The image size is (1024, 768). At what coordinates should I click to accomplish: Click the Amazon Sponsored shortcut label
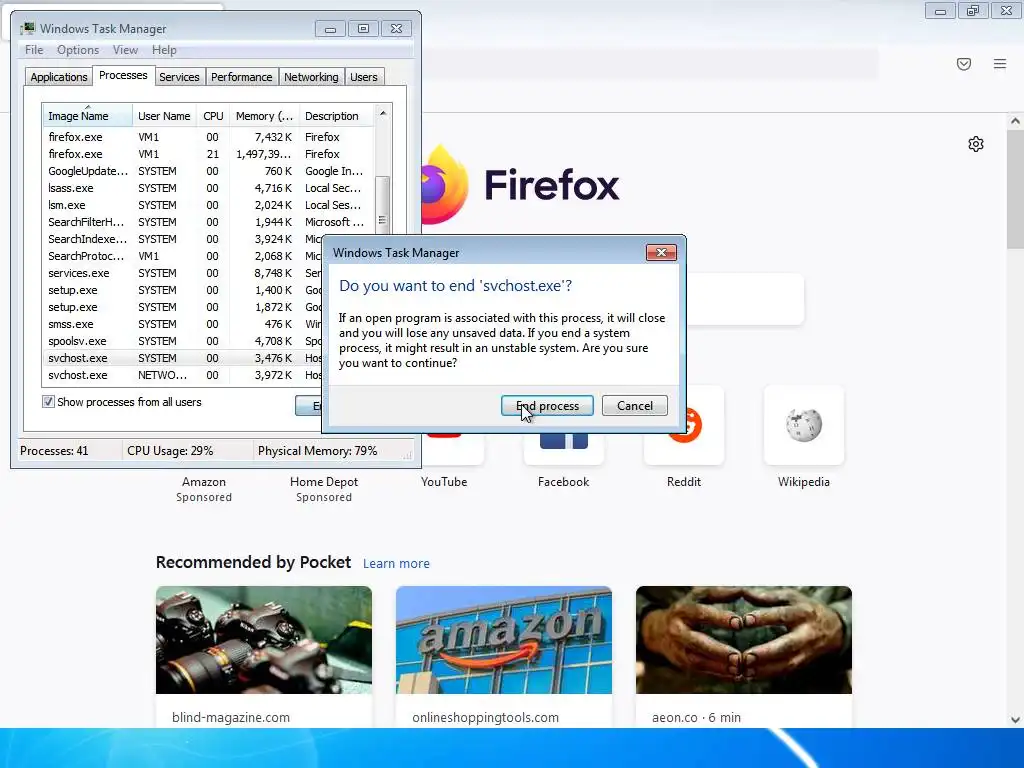[x=204, y=489]
